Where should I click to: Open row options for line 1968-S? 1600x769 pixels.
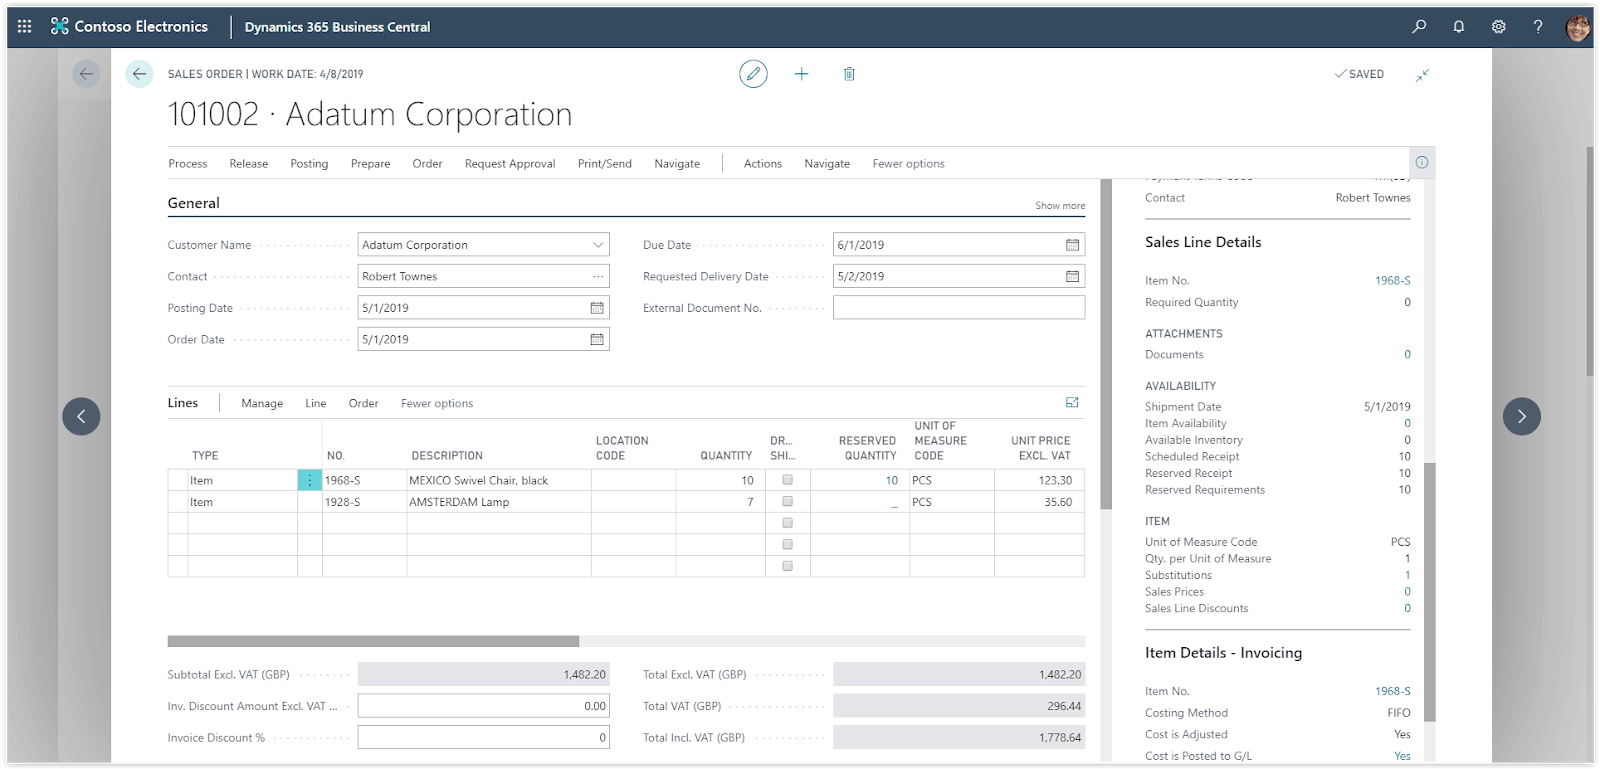[310, 481]
